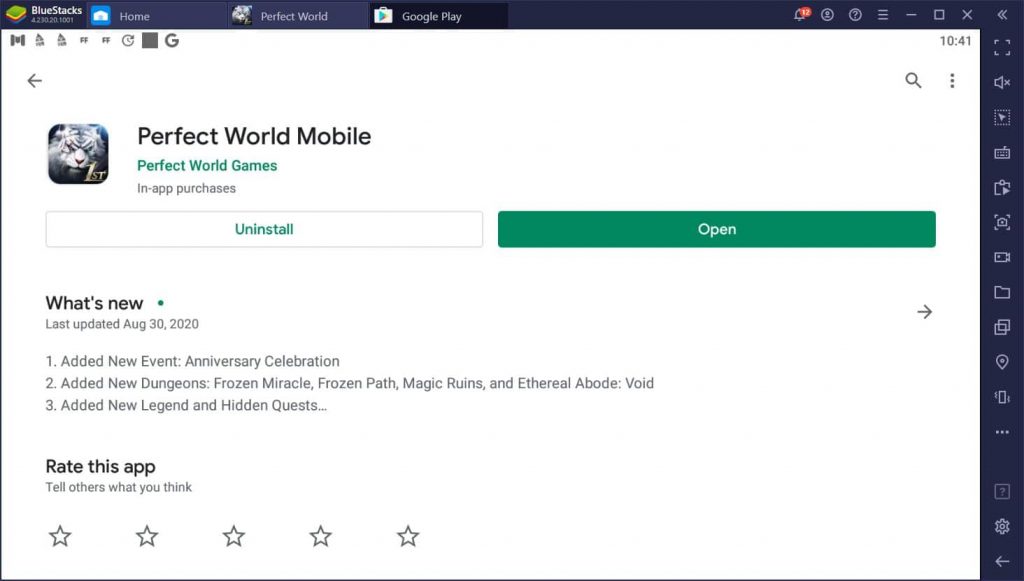
Task: Rate the app one star
Action: coord(60,536)
